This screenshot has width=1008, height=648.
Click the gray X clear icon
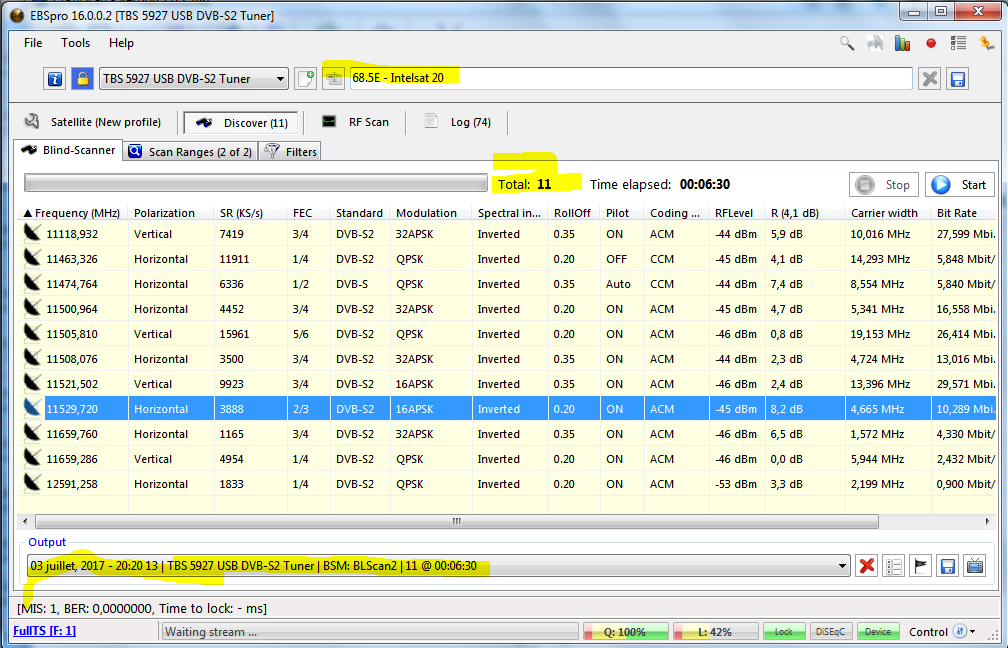coord(930,79)
